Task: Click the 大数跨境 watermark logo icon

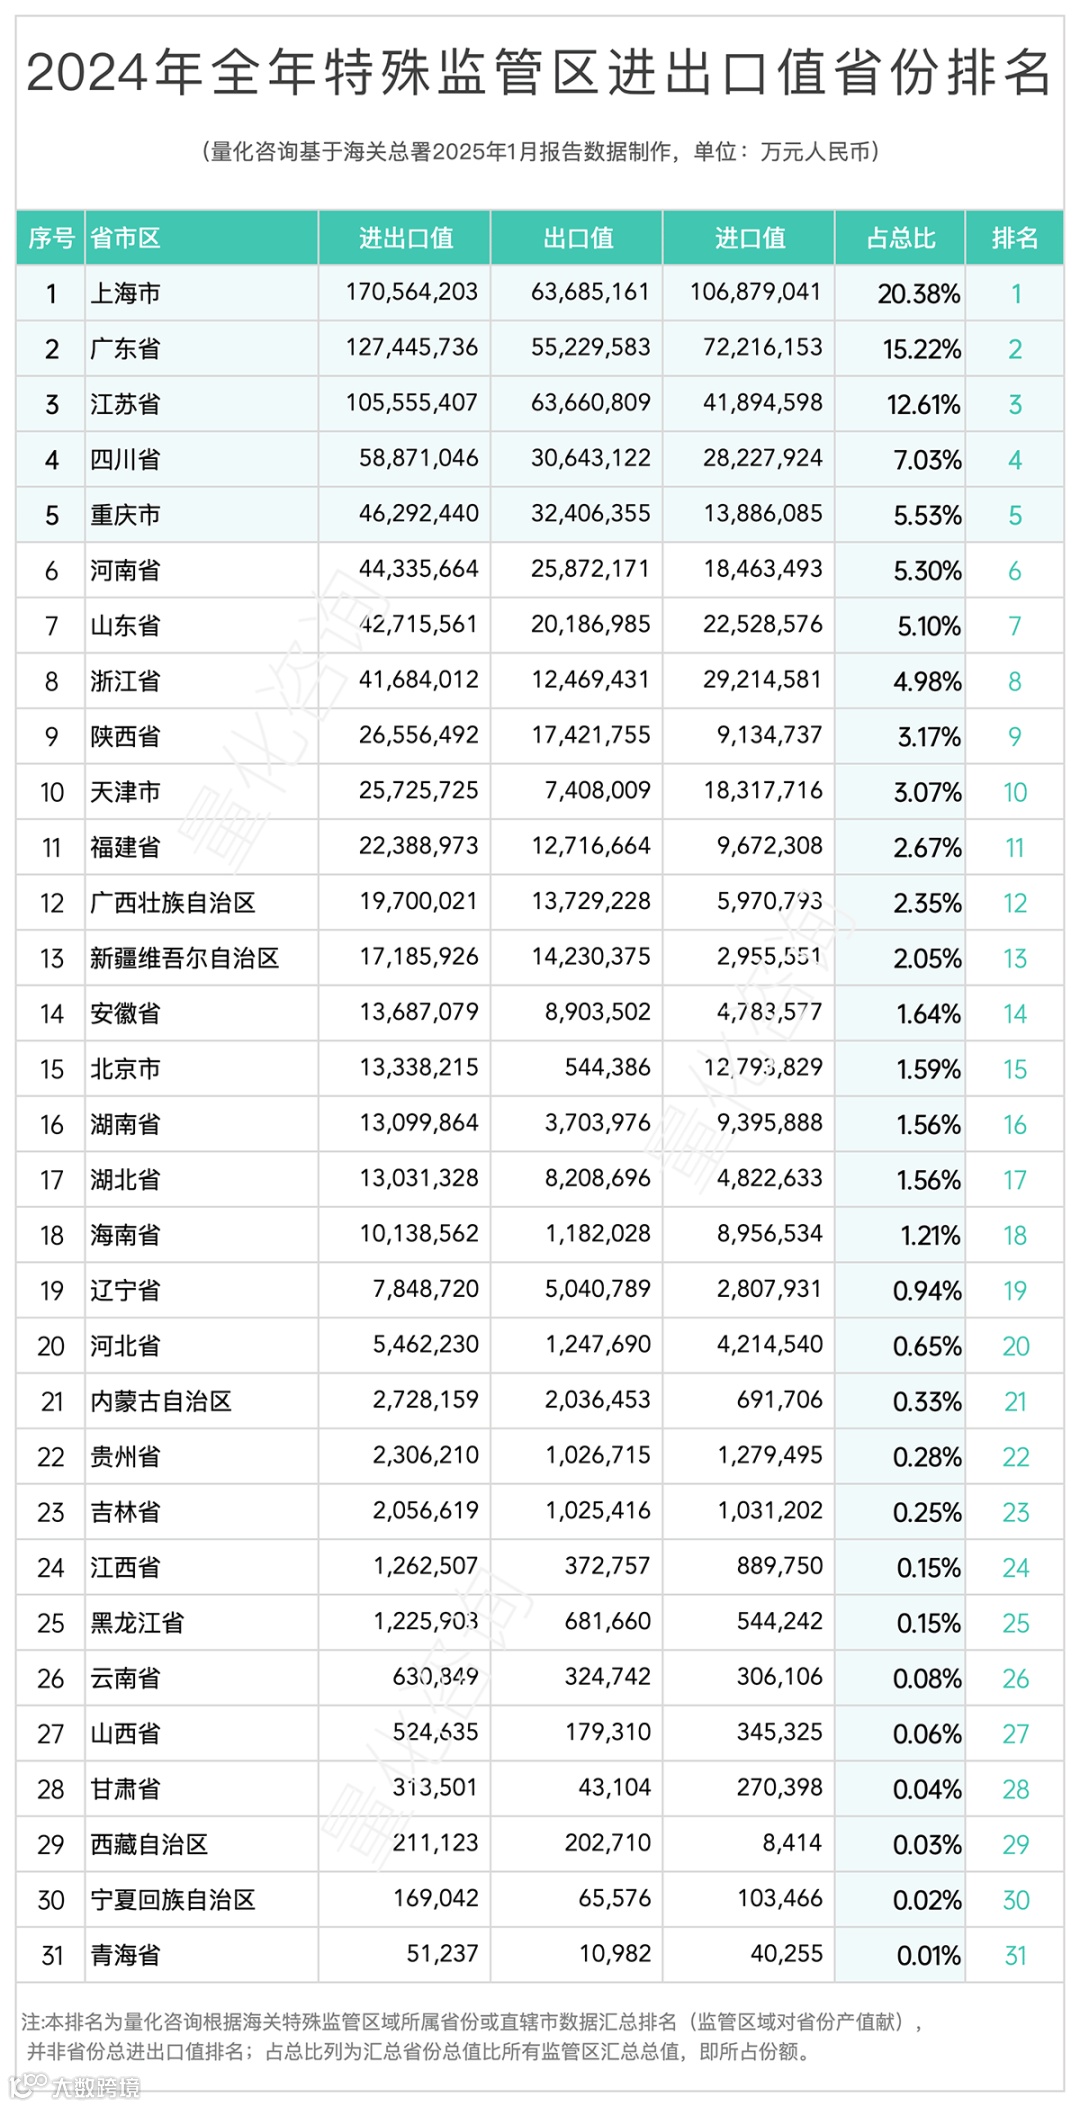Action: (x=28, y=2086)
